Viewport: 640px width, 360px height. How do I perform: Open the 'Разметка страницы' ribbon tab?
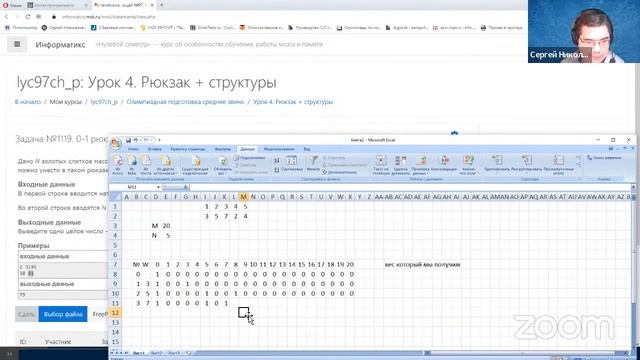click(x=188, y=149)
